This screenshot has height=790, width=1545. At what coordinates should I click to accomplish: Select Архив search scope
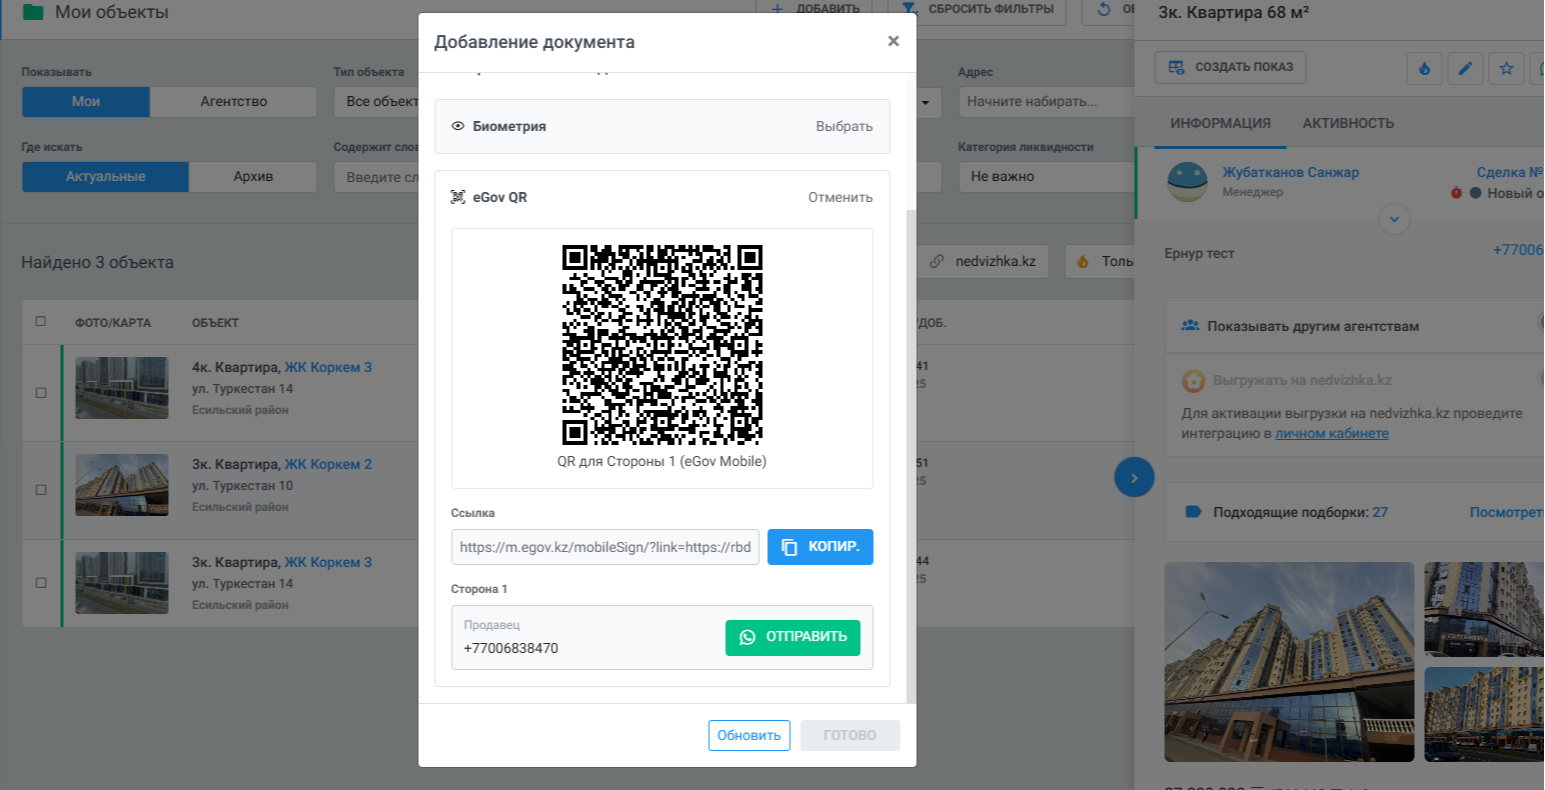[253, 176]
